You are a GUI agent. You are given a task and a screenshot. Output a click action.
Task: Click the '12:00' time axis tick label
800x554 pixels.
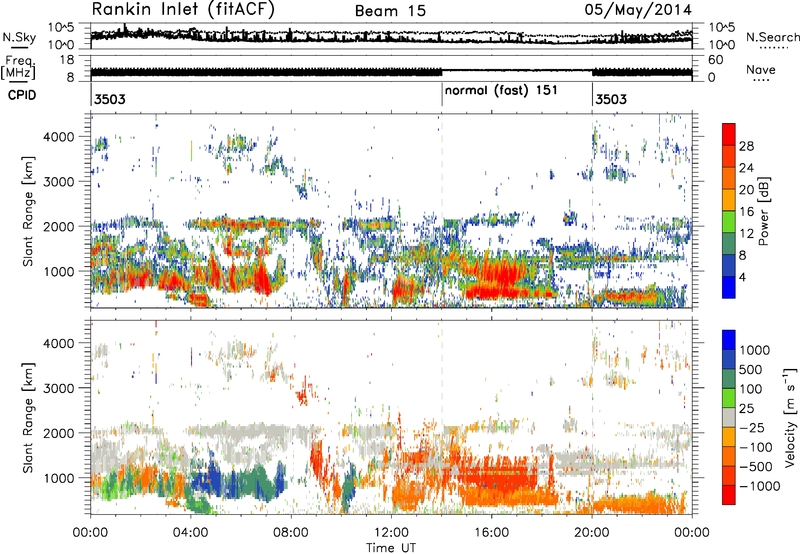(x=391, y=533)
